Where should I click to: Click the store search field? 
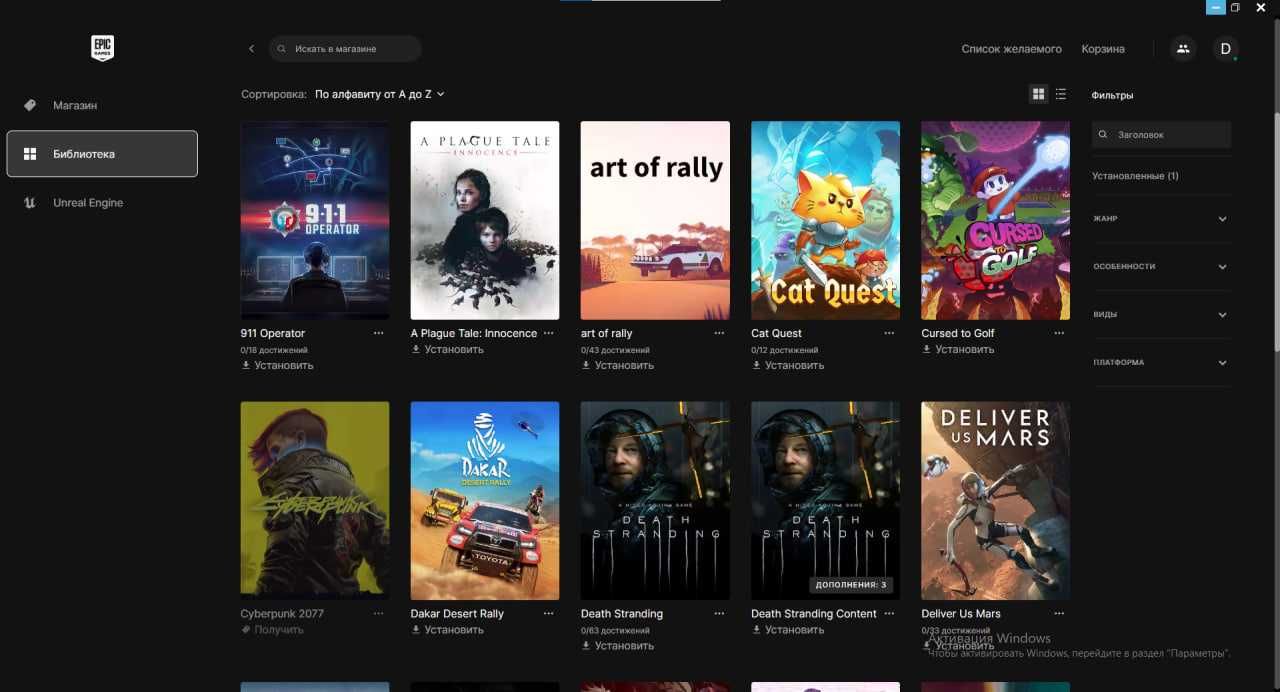click(345, 48)
